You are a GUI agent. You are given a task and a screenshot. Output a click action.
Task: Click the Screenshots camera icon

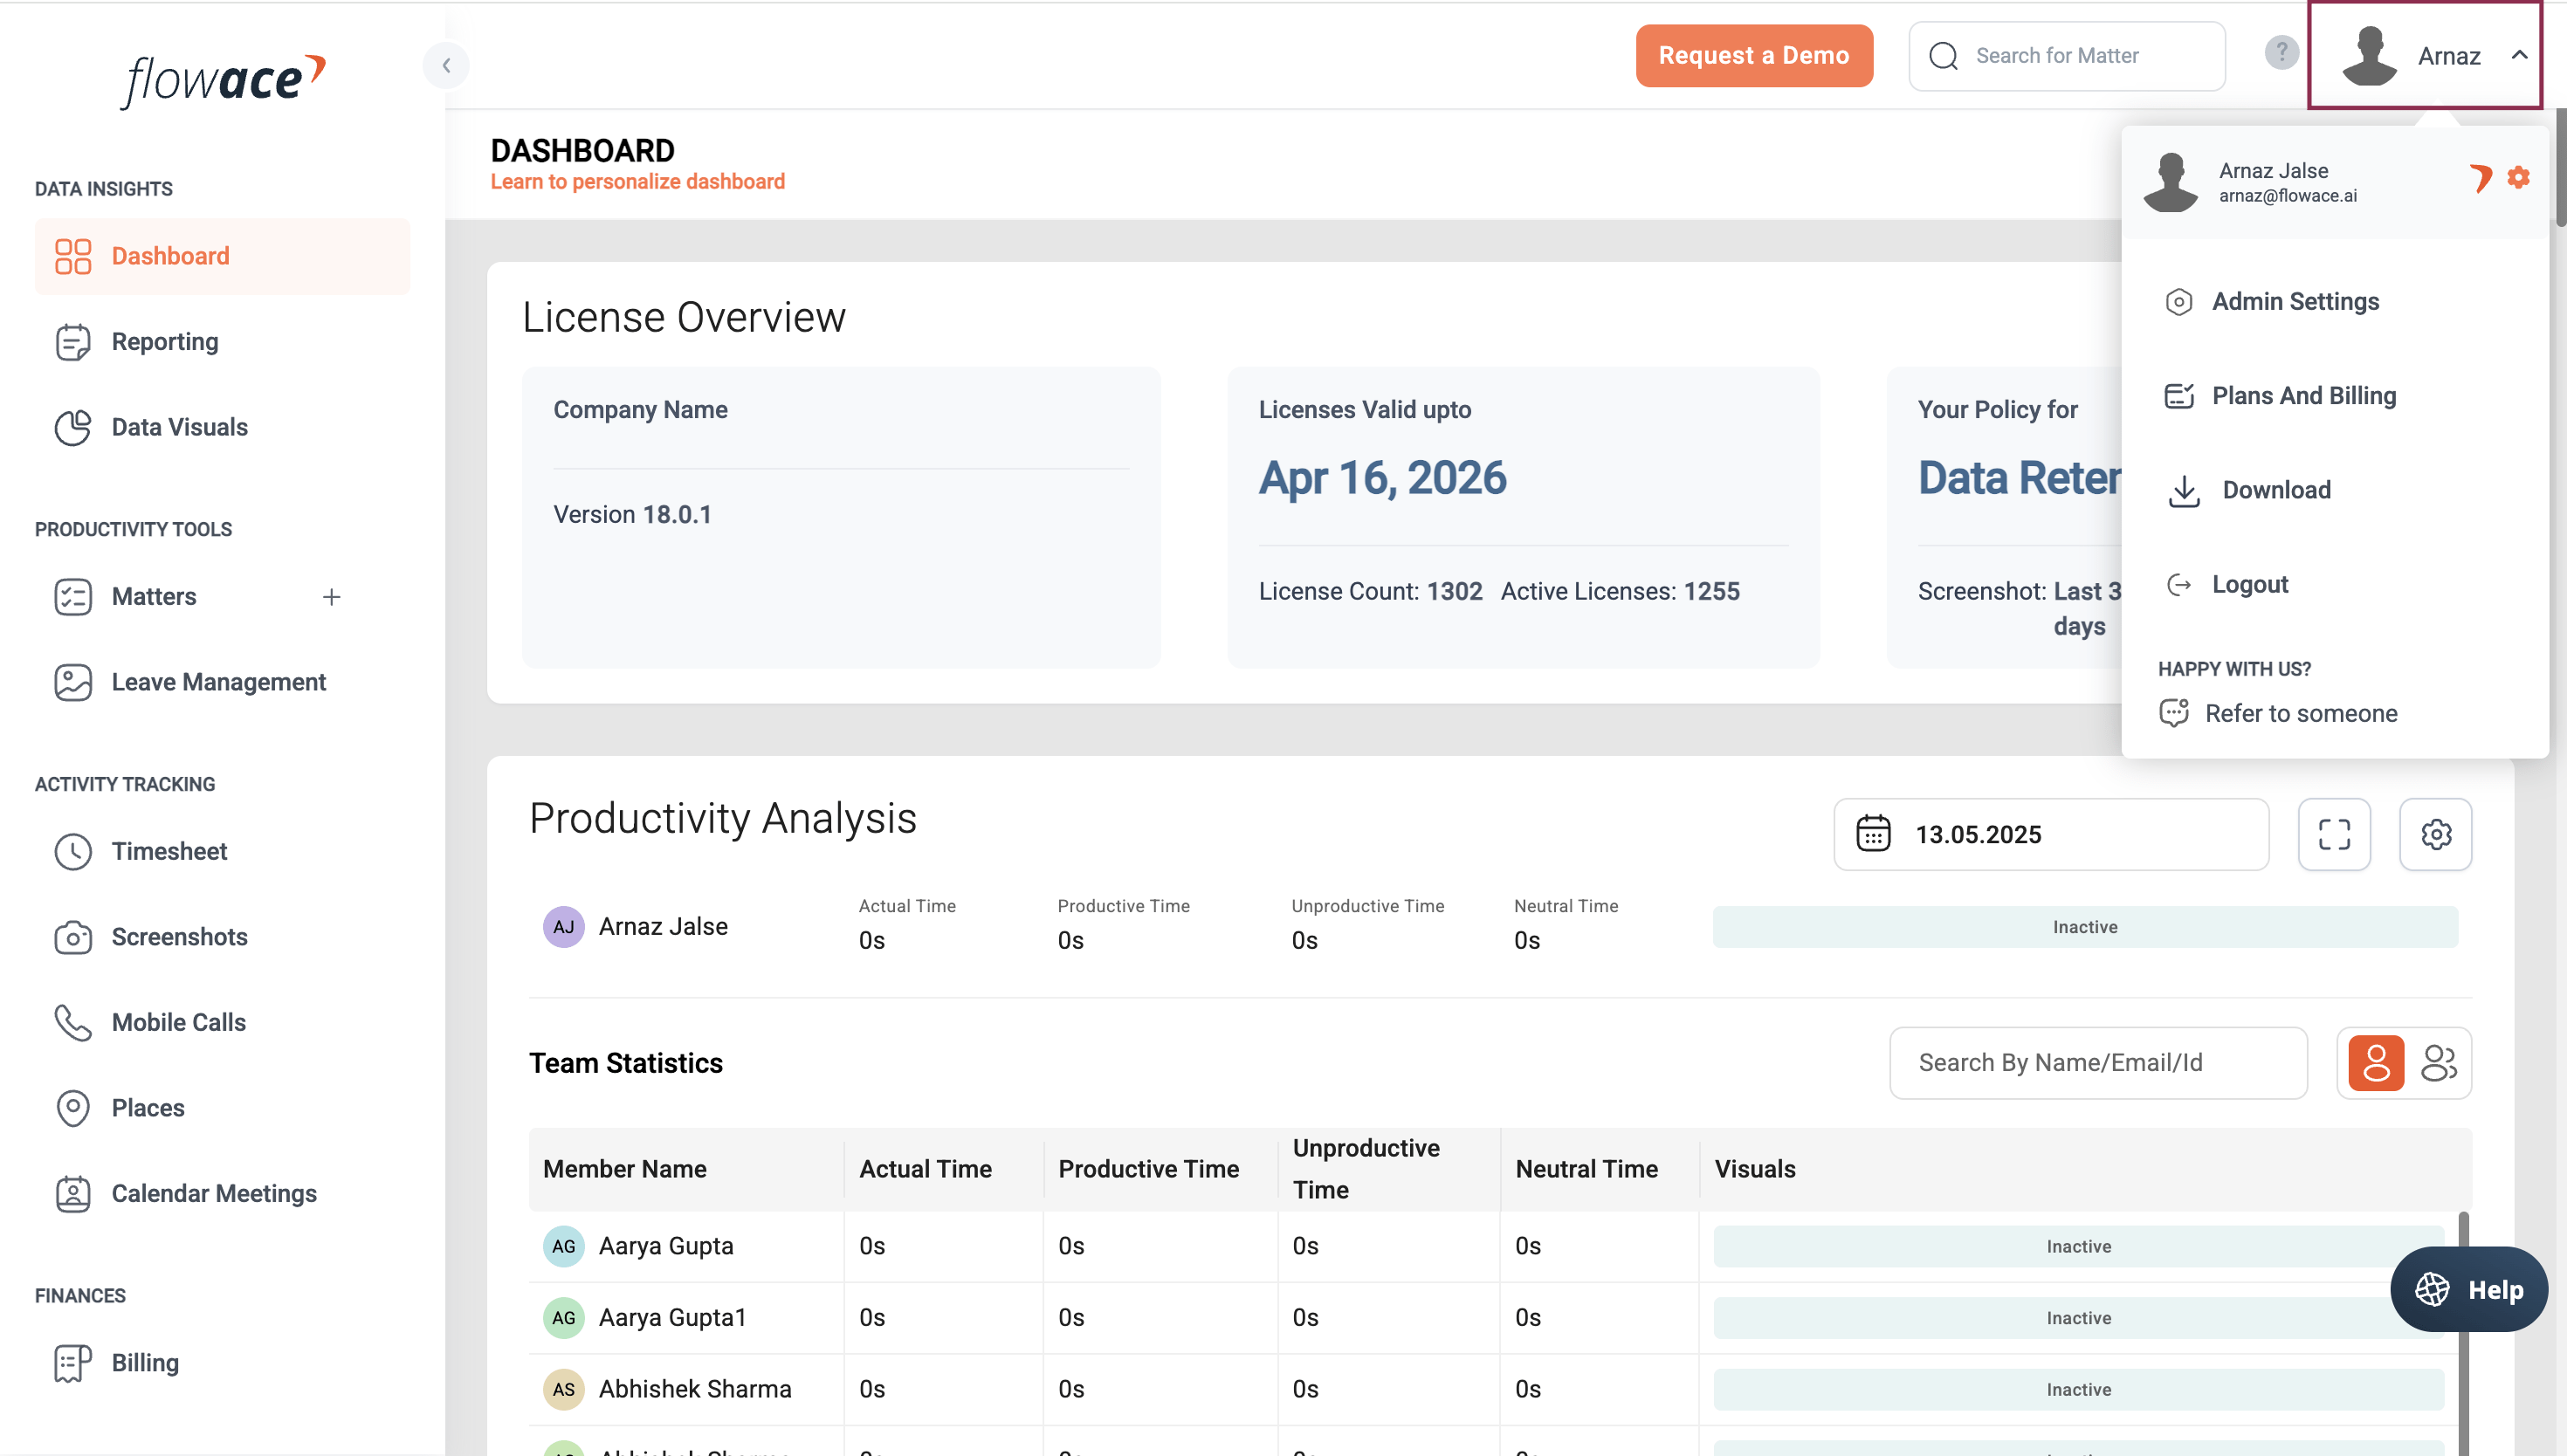pyautogui.click(x=73, y=937)
